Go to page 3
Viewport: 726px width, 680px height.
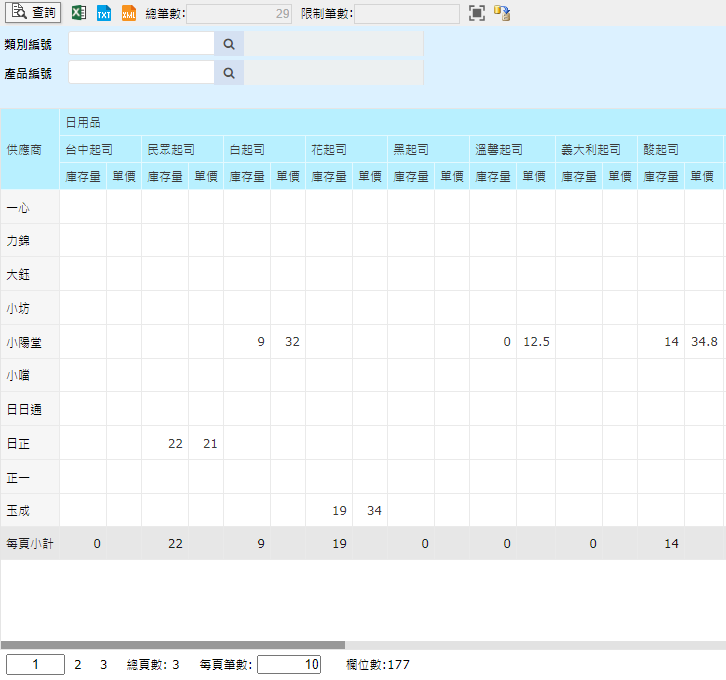[x=104, y=665]
